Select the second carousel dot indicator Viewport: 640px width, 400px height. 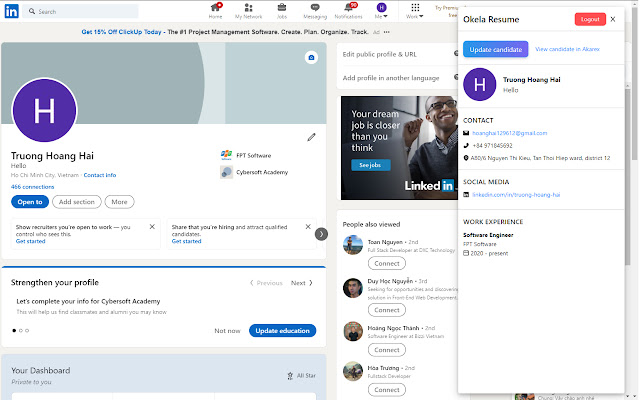(21, 331)
